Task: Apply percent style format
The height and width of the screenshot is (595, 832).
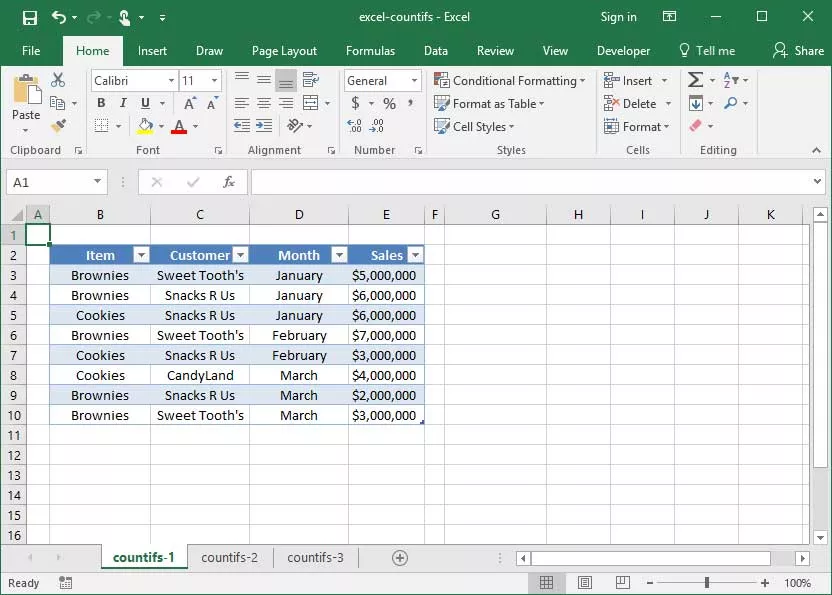Action: click(x=389, y=104)
